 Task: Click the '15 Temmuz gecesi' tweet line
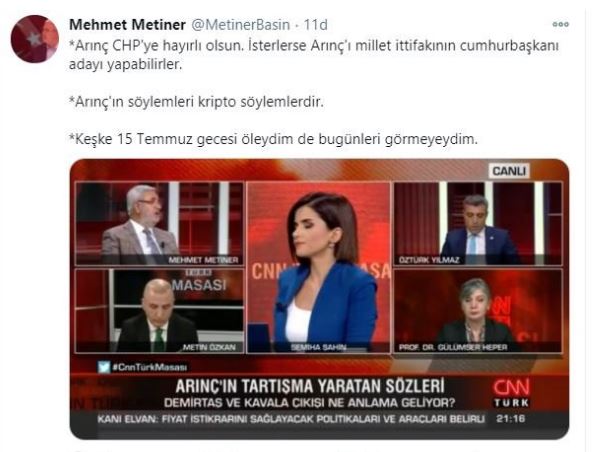(273, 139)
